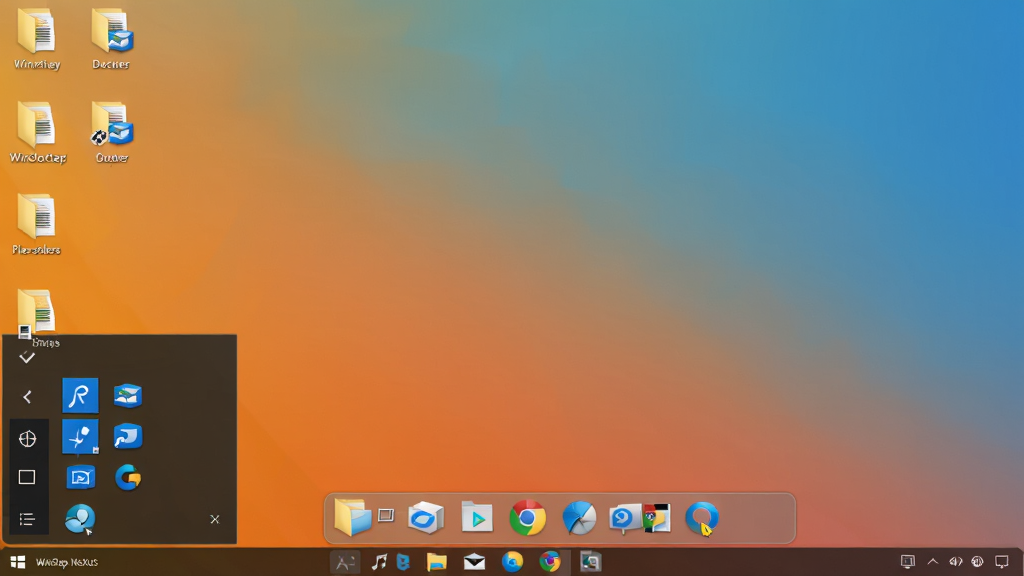This screenshot has height=576, width=1024.
Task: Close the panel with the X button
Action: pos(215,519)
